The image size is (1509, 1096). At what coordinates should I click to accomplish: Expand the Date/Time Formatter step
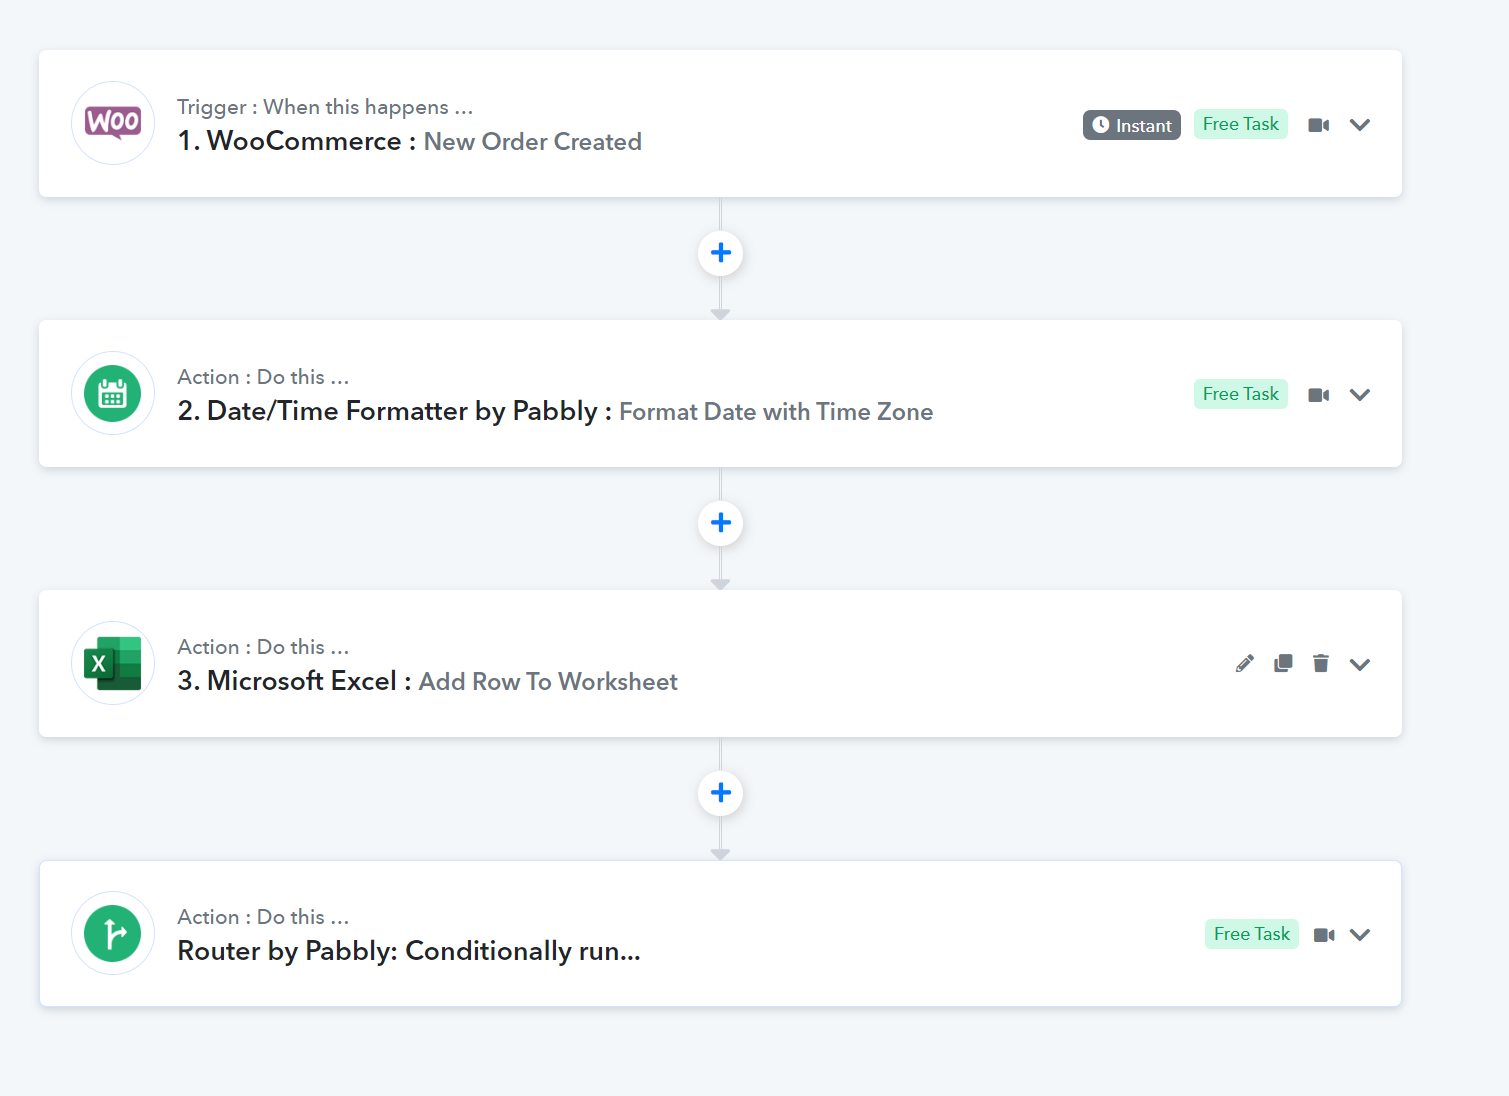1360,395
